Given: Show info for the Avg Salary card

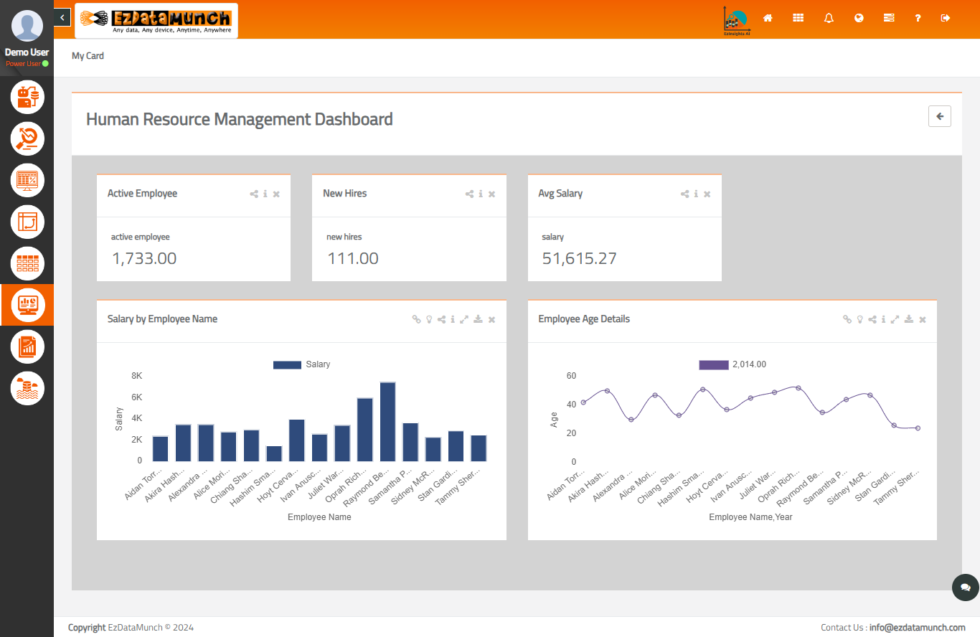Looking at the screenshot, I should tap(696, 194).
